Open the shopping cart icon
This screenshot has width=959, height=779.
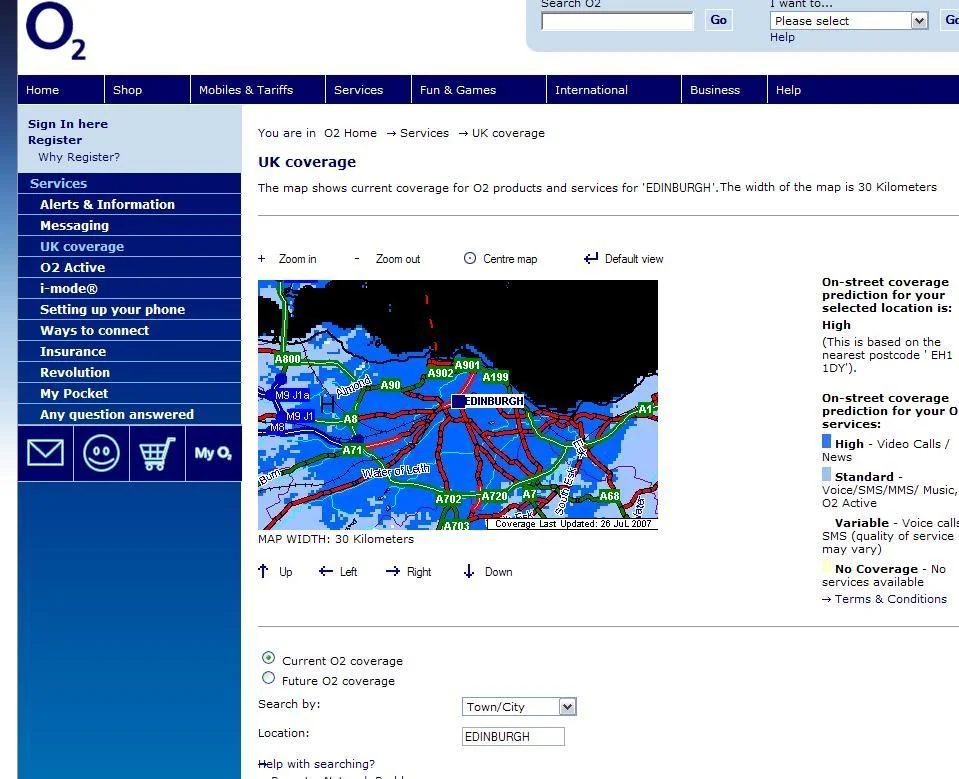click(x=157, y=453)
